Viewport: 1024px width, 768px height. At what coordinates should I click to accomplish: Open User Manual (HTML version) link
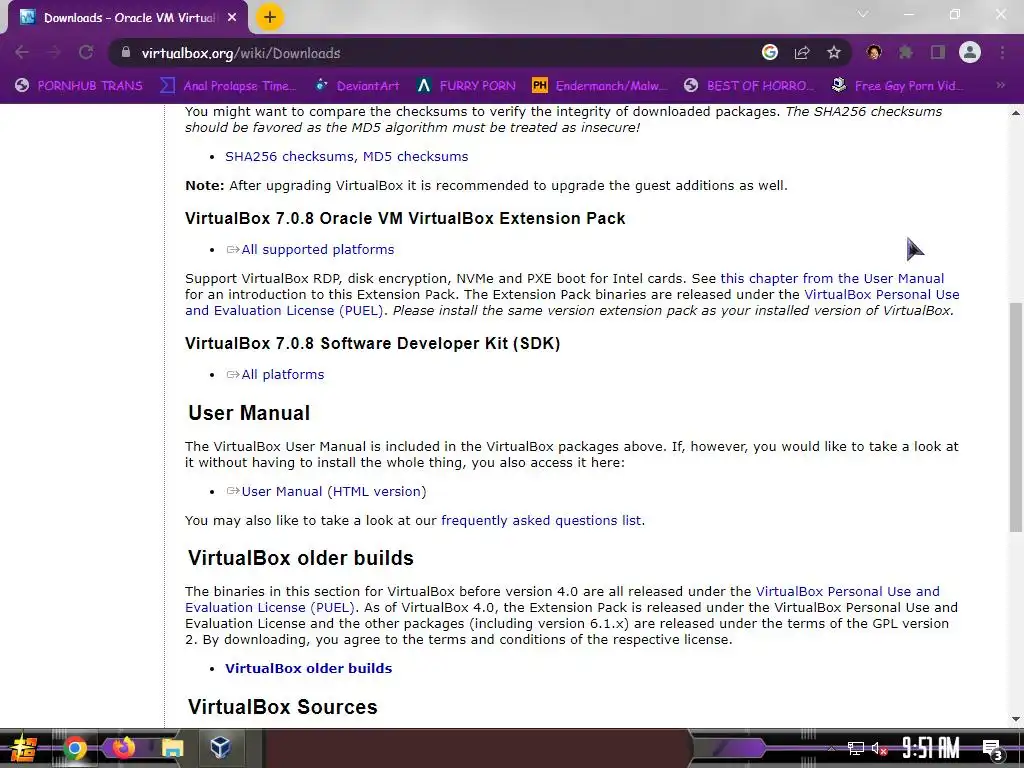pyautogui.click(x=326, y=492)
